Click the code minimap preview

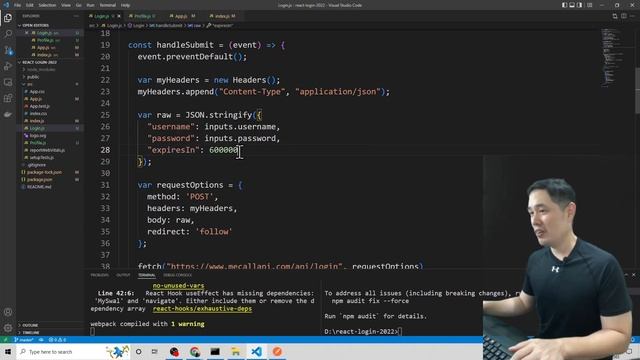[611, 57]
